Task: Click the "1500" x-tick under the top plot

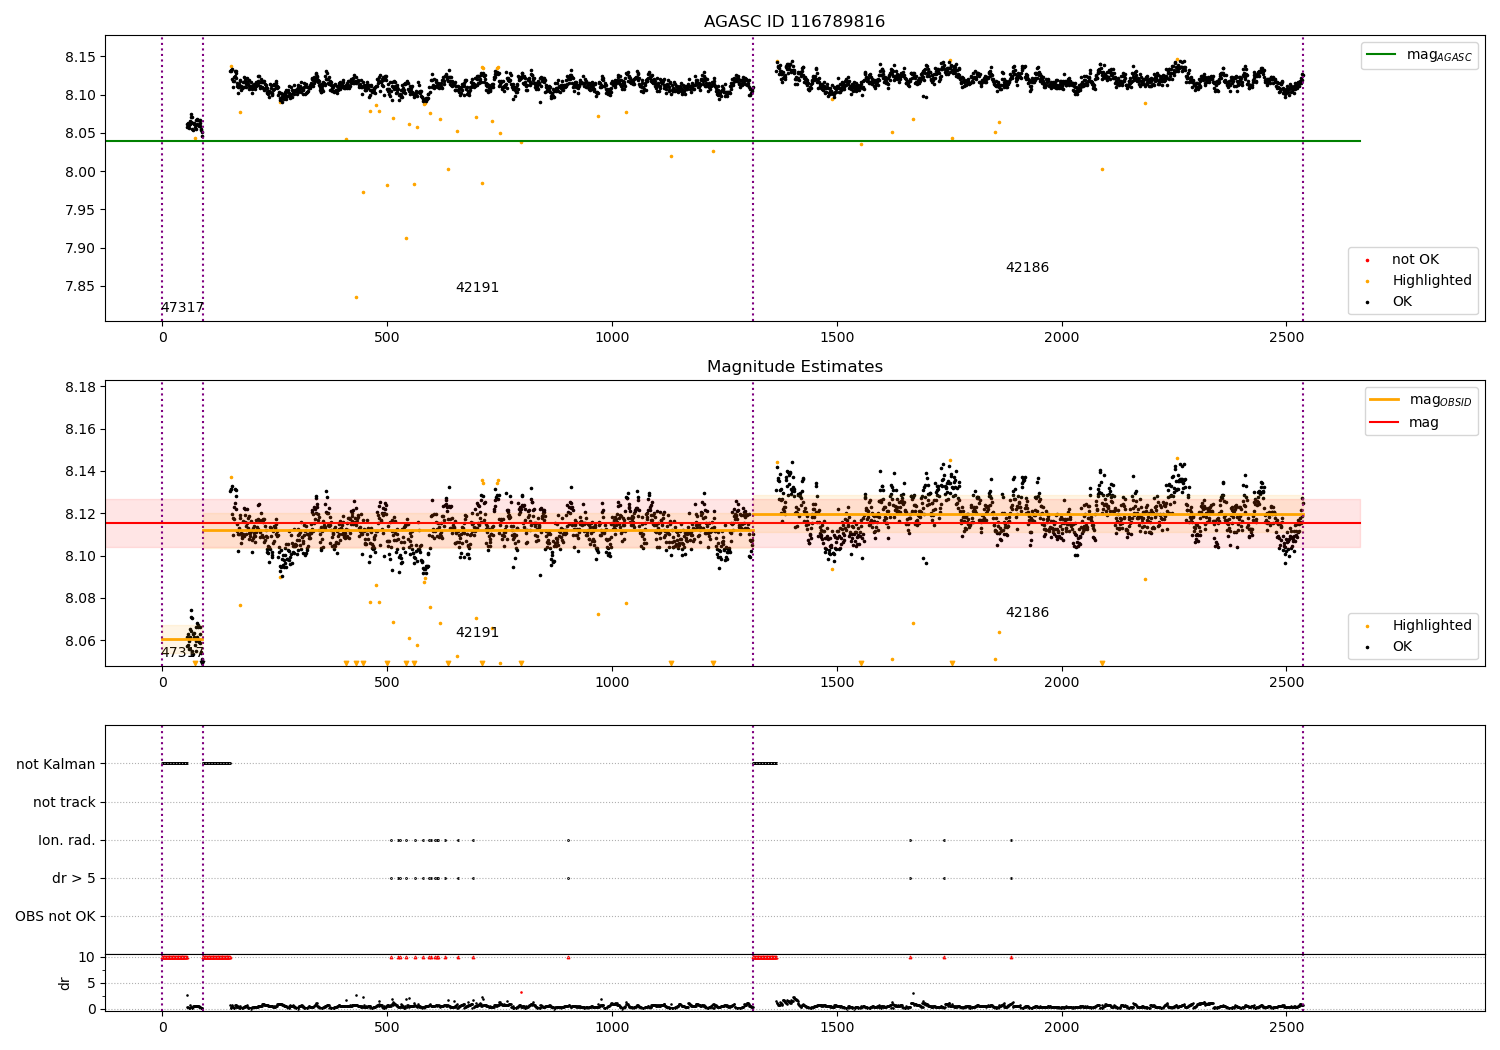Action: [837, 338]
